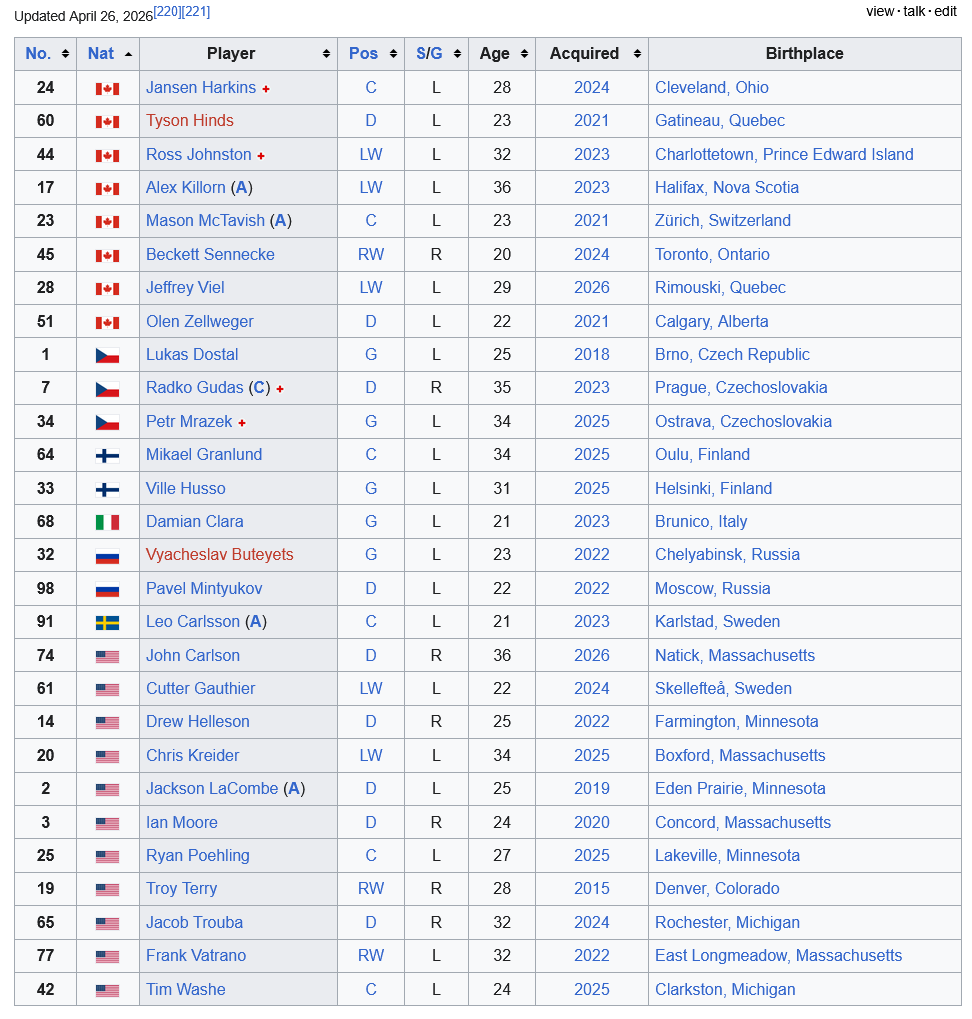Viewport: 972px width, 1019px height.
Task: Open RW position link for Beckett Sennecke
Action: (371, 254)
